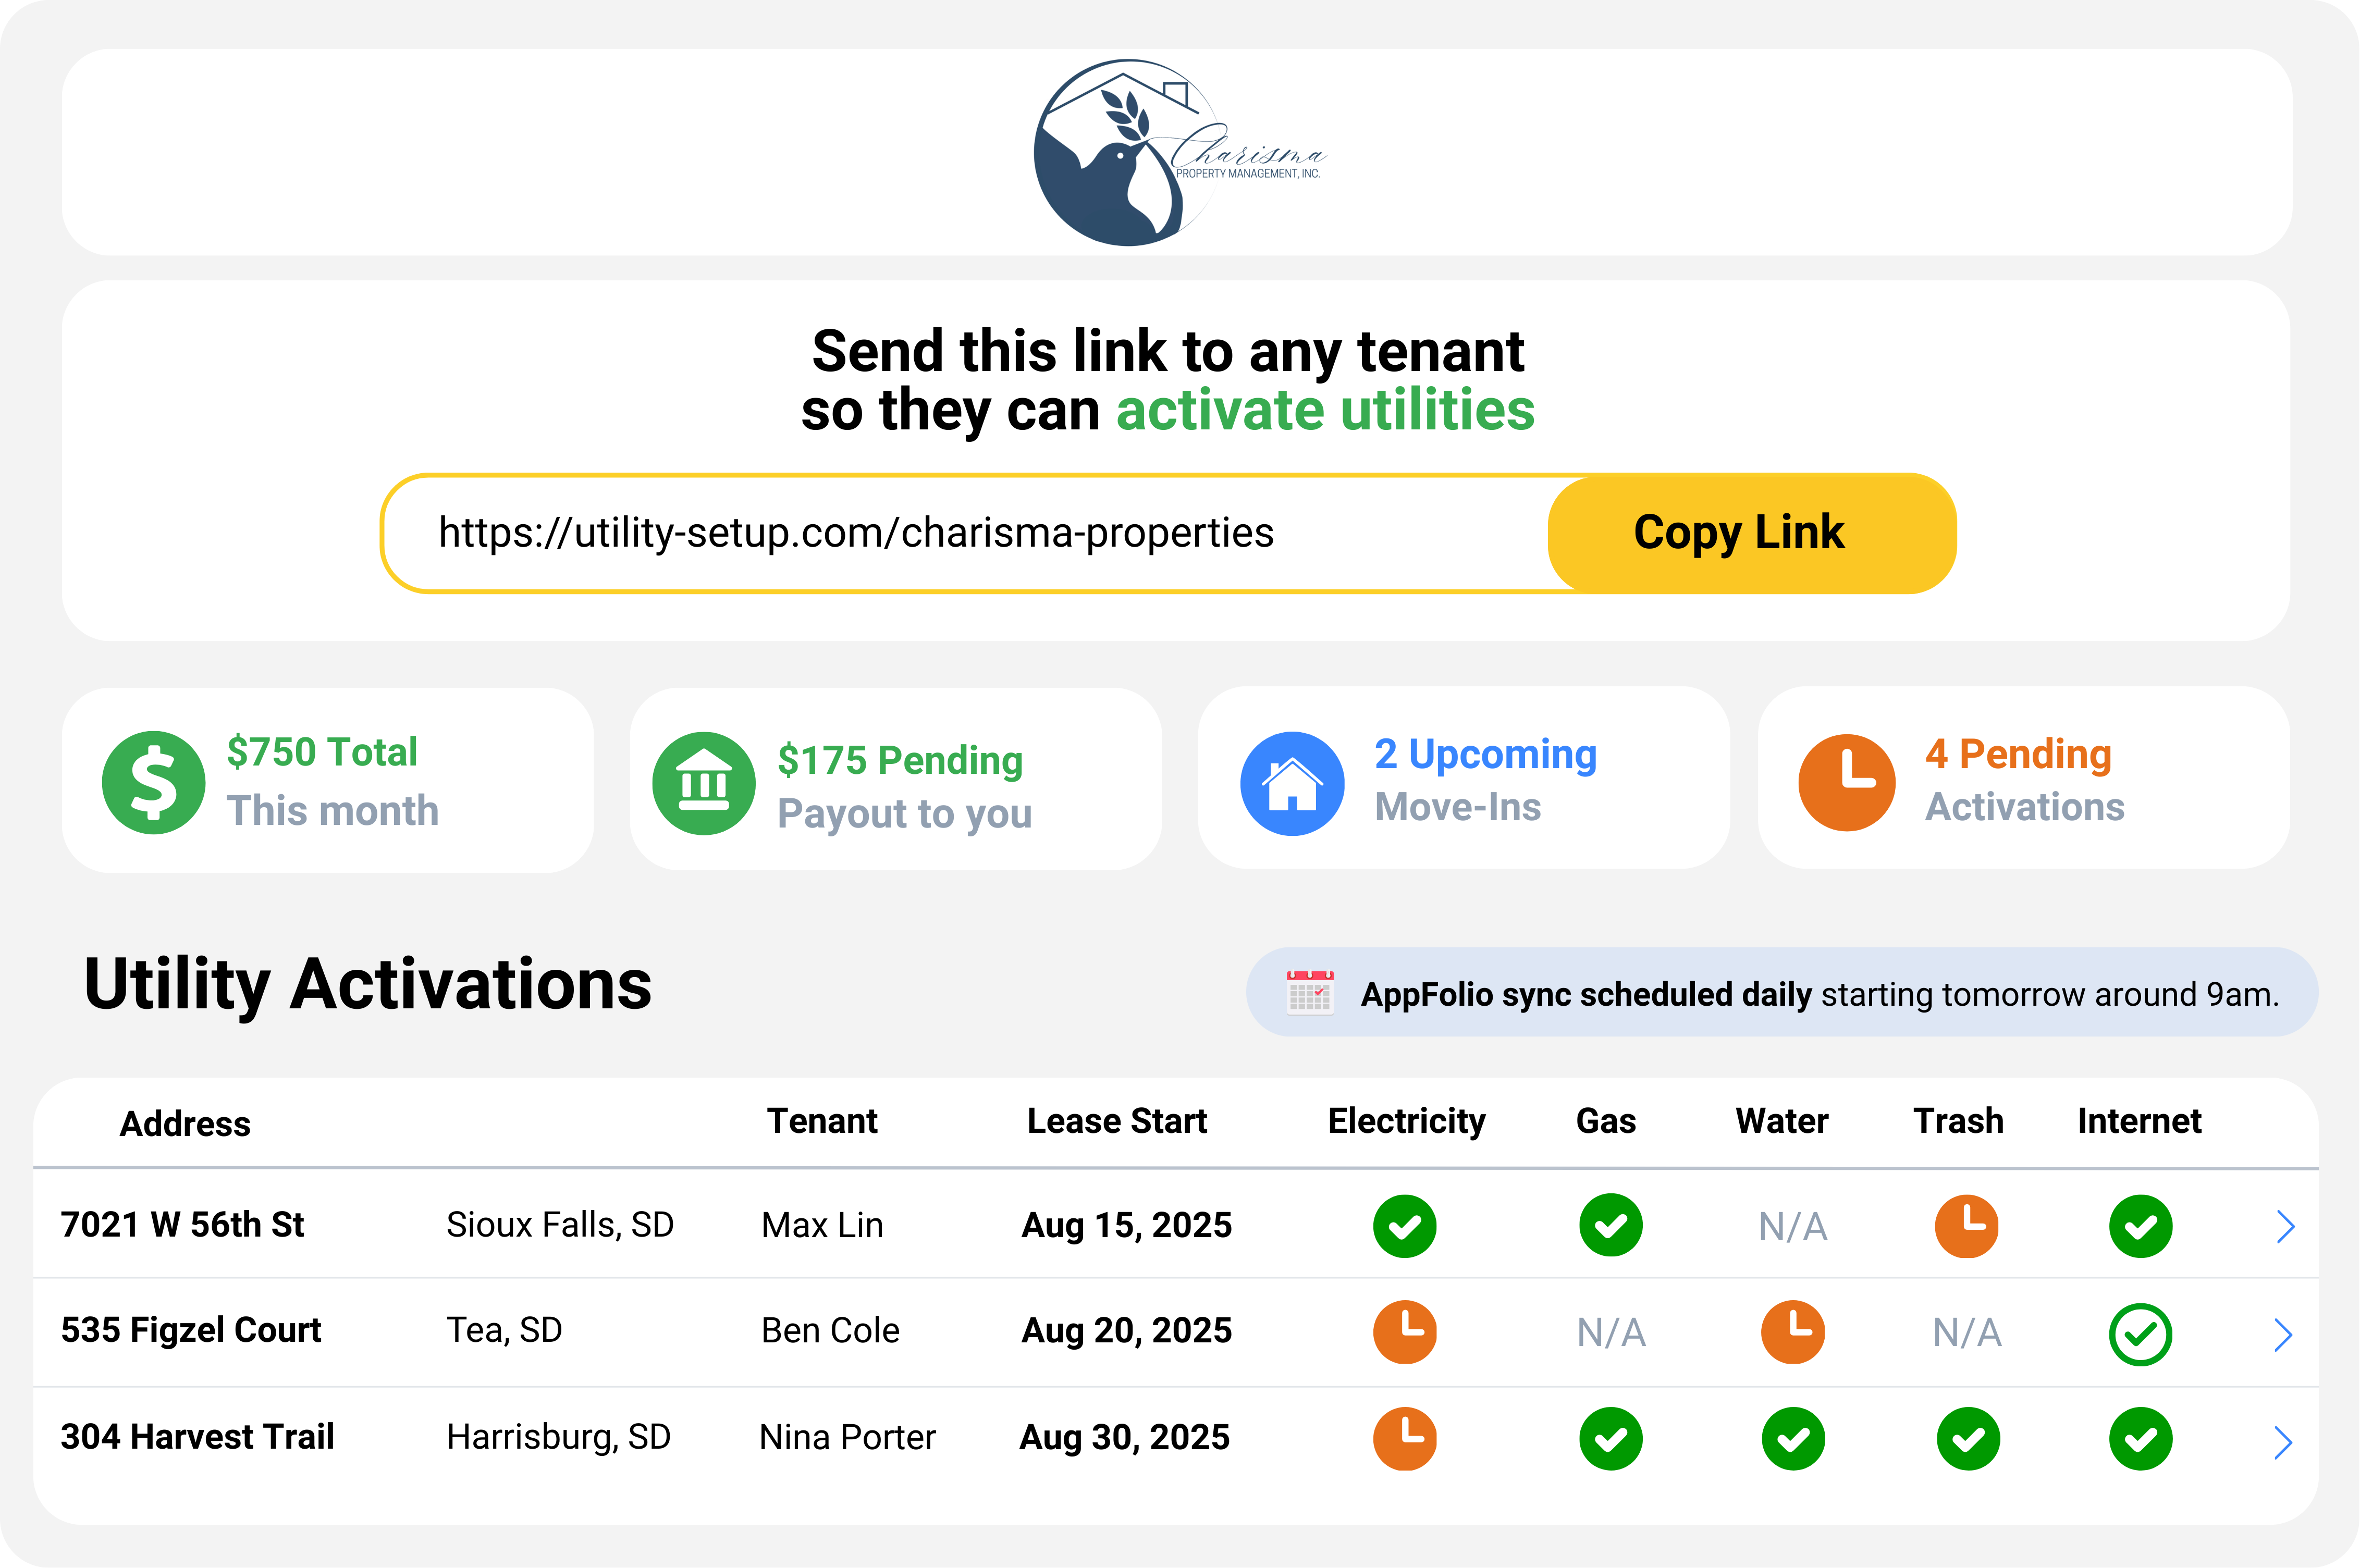Open the 4 Pending Activations card
The height and width of the screenshot is (1568, 2360).
pyautogui.click(x=2024, y=778)
